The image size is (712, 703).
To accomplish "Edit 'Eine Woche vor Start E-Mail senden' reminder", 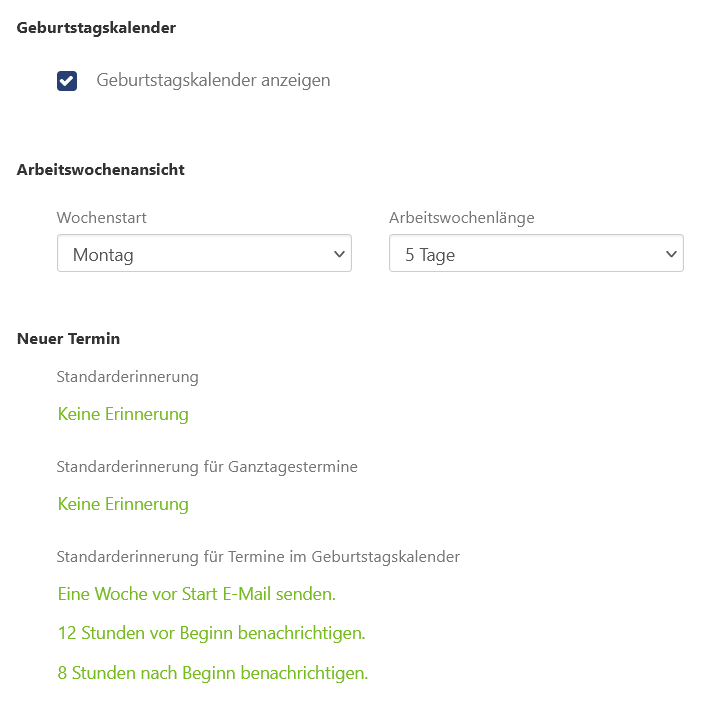I will [x=197, y=594].
